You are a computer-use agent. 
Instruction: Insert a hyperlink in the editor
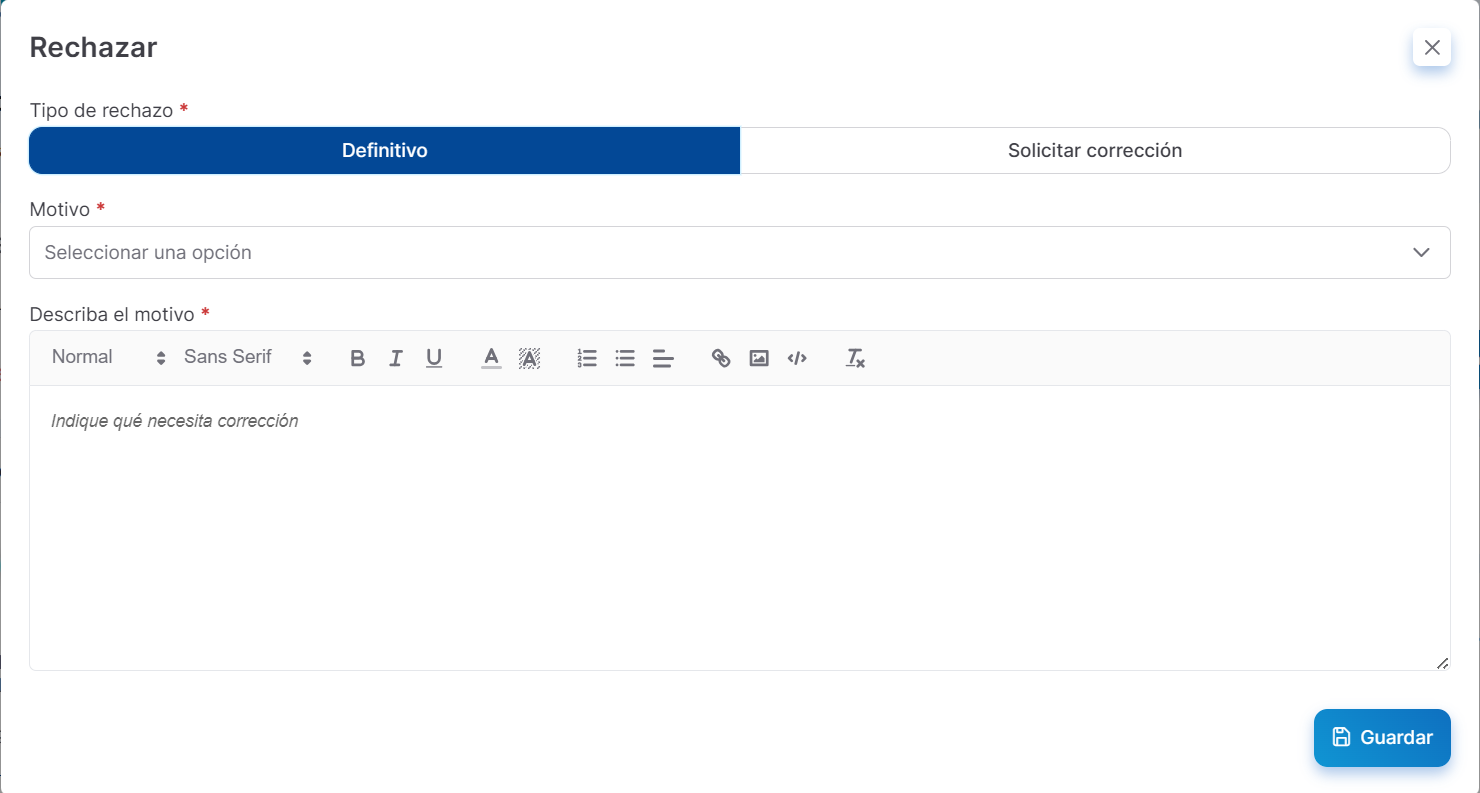(x=721, y=358)
